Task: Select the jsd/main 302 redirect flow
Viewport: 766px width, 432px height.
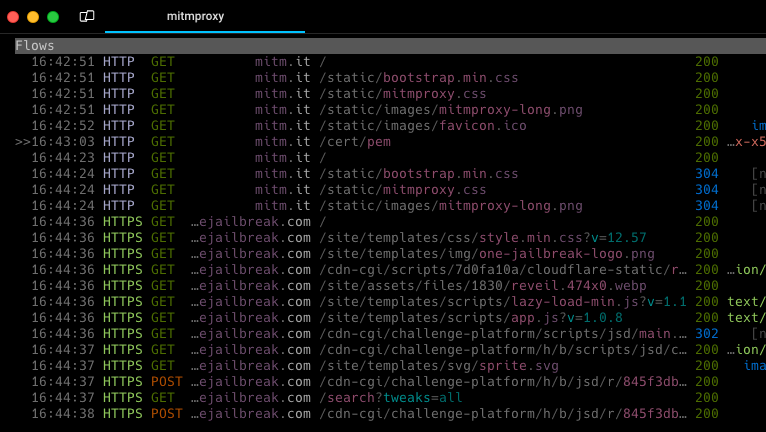Action: click(390, 334)
